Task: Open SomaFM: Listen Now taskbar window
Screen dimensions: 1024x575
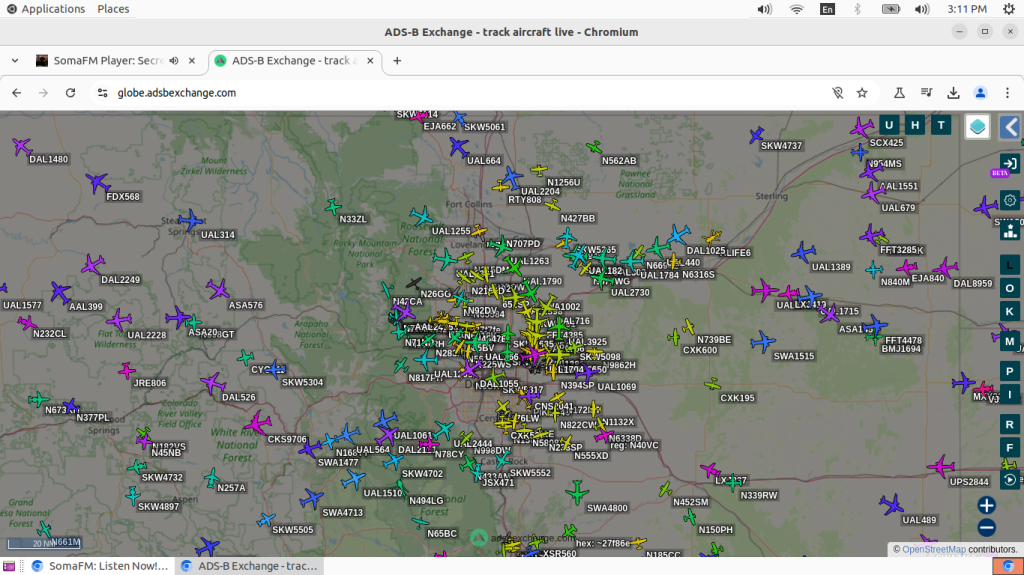Action: click(99, 566)
